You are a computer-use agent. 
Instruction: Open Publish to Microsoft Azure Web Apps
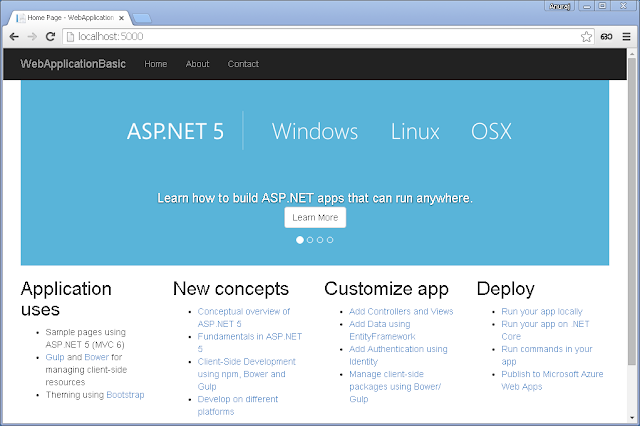[552, 380]
